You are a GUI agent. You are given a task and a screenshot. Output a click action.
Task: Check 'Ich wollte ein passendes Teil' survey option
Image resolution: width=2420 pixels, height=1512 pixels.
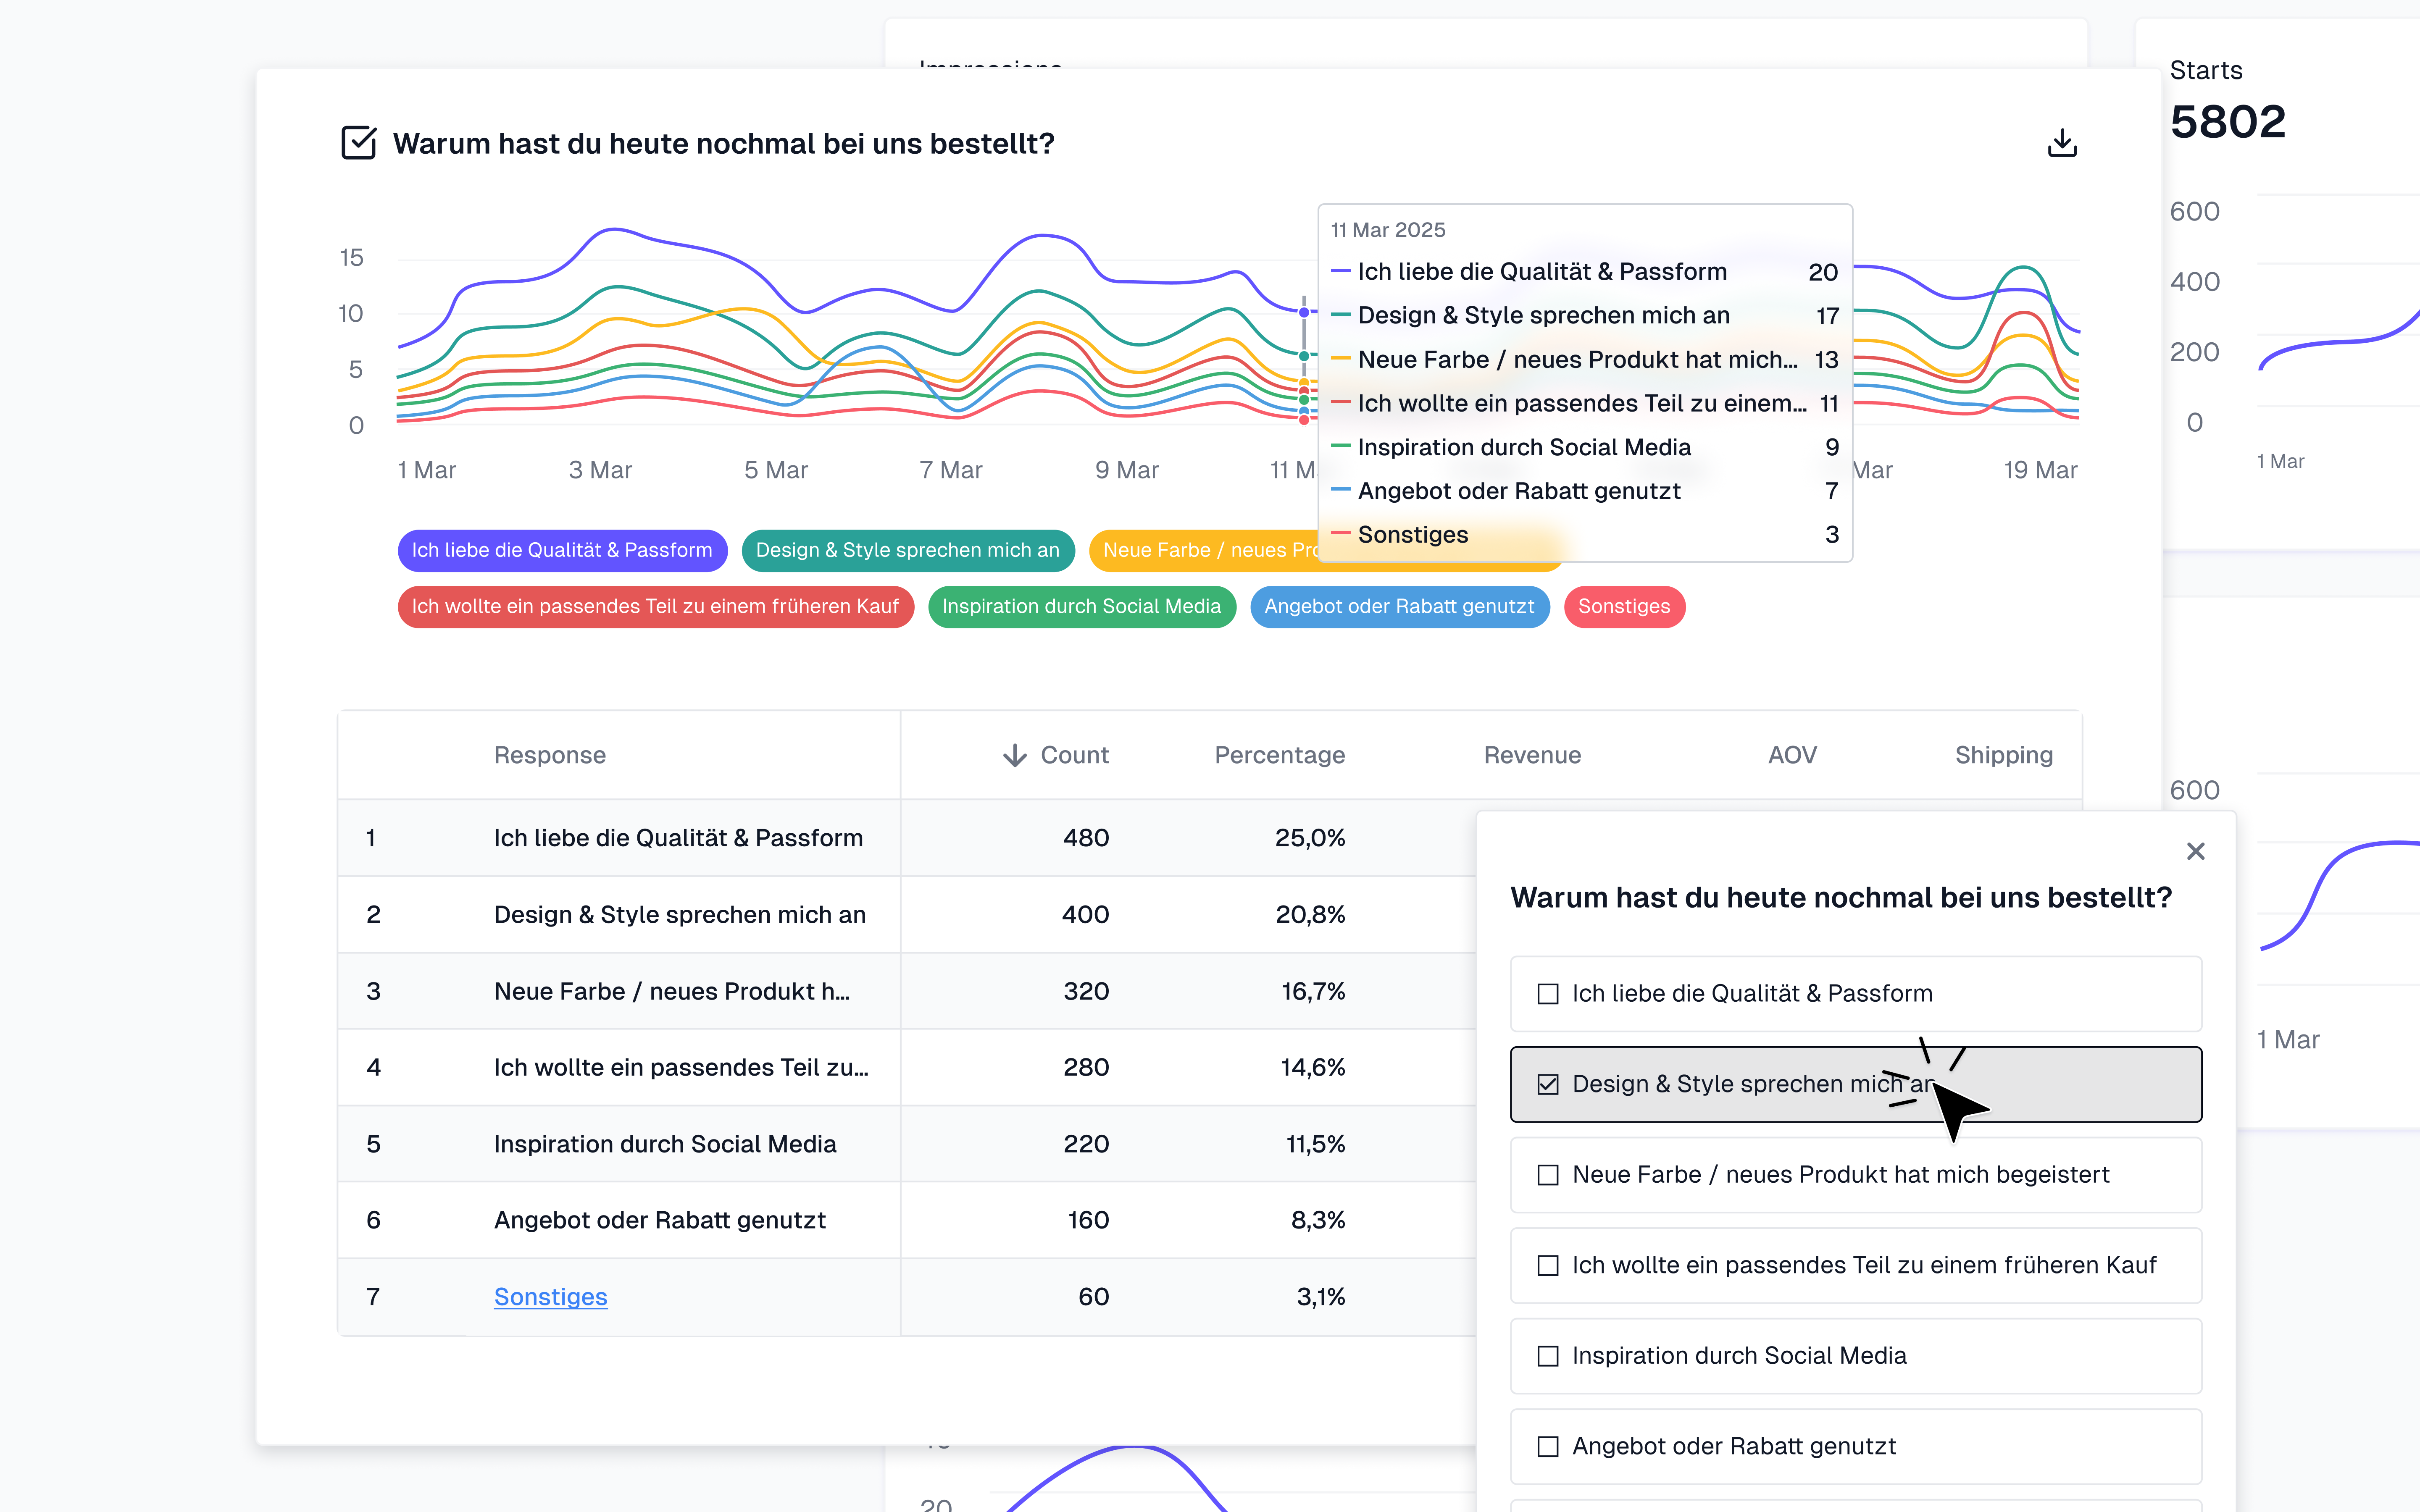pos(1547,1266)
